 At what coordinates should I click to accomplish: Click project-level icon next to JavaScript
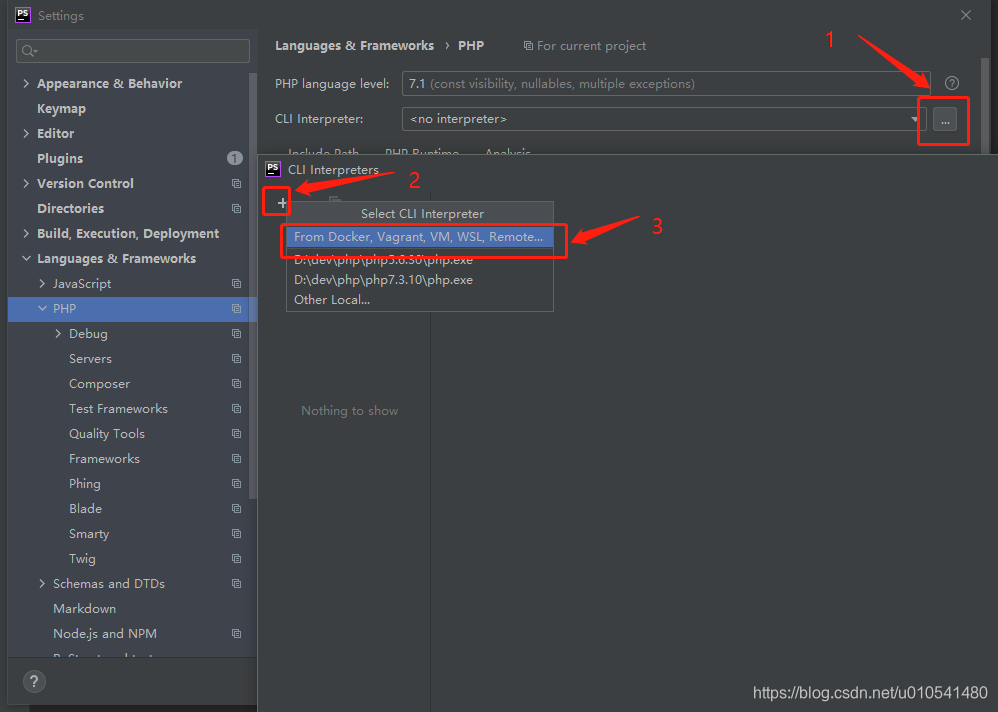tap(237, 283)
